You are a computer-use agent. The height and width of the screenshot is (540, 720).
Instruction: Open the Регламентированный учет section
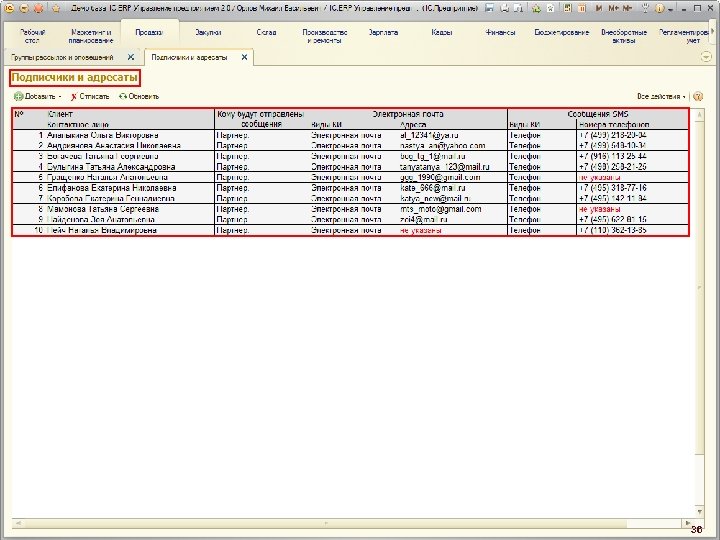tap(684, 36)
